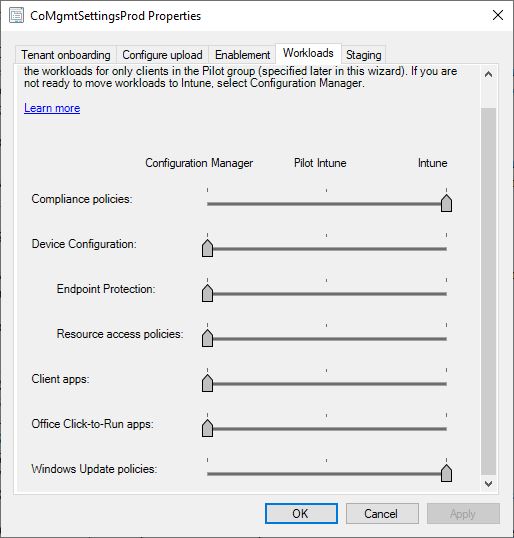Click the Compliance policies slider thumb

point(446,203)
